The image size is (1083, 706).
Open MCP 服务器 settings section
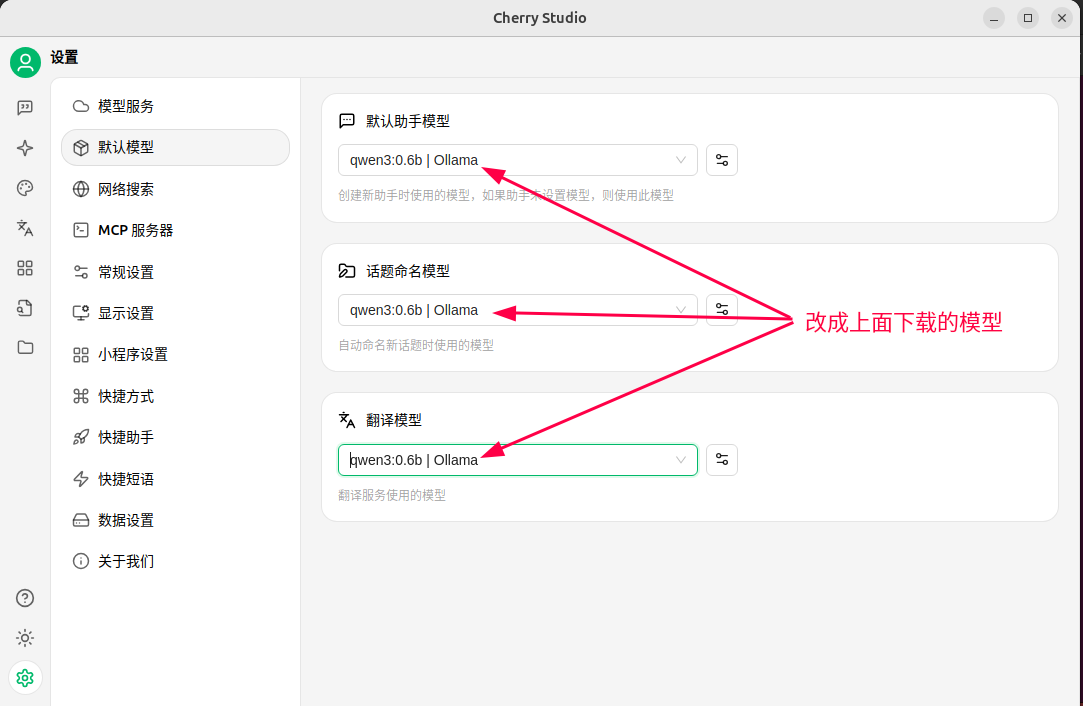(175, 230)
